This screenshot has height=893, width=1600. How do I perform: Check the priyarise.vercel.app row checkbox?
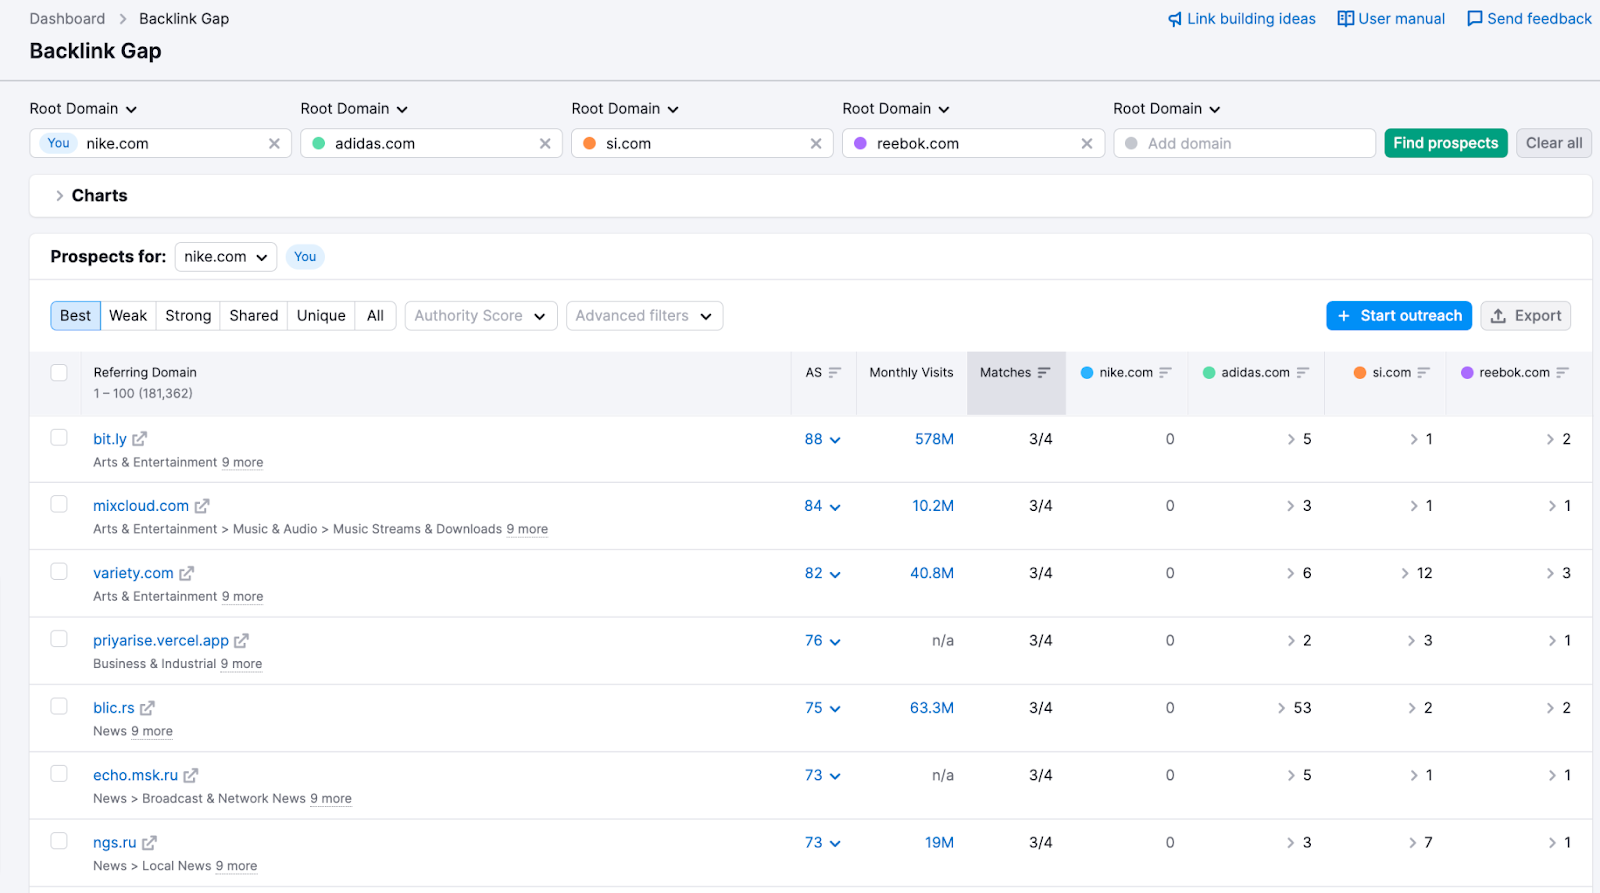point(59,639)
